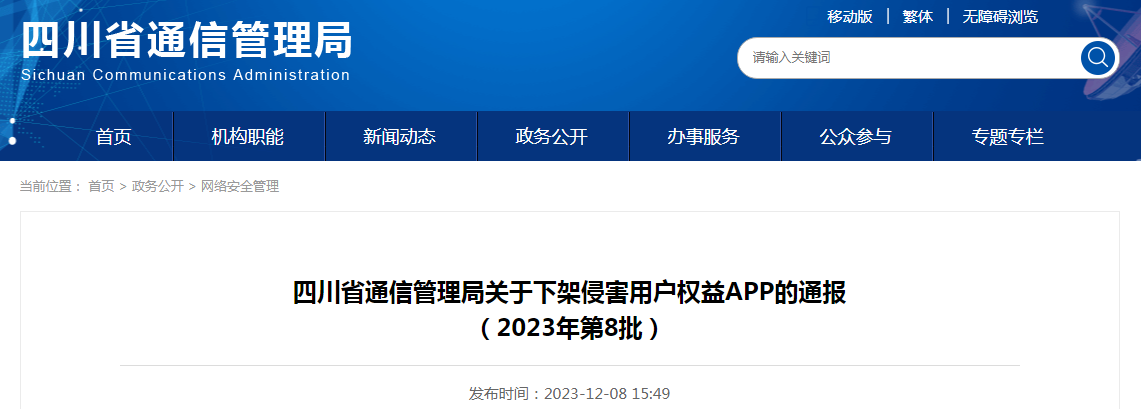Click the 政务公开 breadcrumb link

(x=158, y=186)
